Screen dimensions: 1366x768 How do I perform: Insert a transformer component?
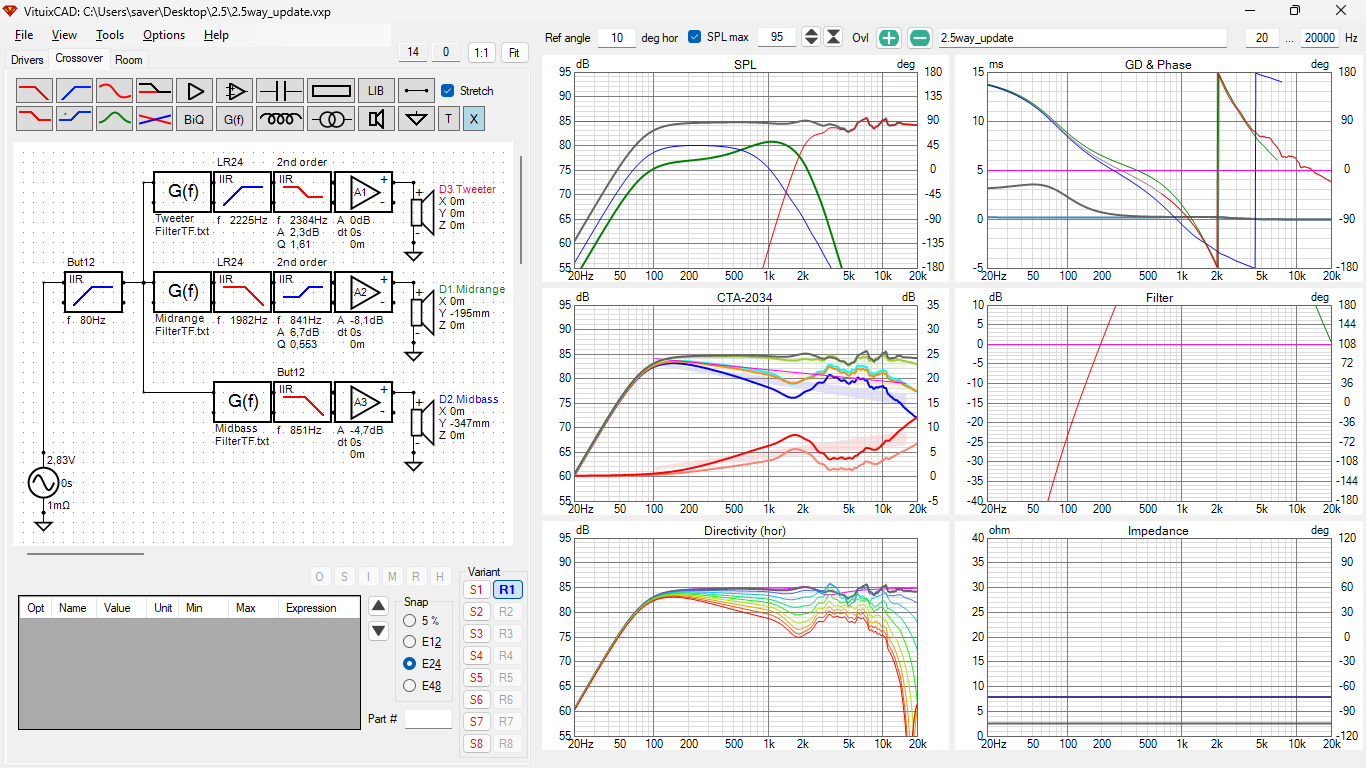[x=331, y=119]
